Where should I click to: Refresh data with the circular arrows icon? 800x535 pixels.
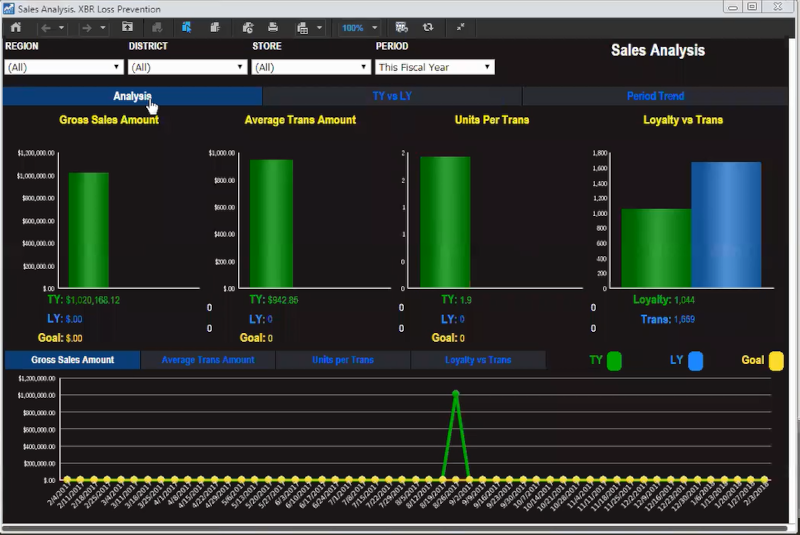click(428, 28)
